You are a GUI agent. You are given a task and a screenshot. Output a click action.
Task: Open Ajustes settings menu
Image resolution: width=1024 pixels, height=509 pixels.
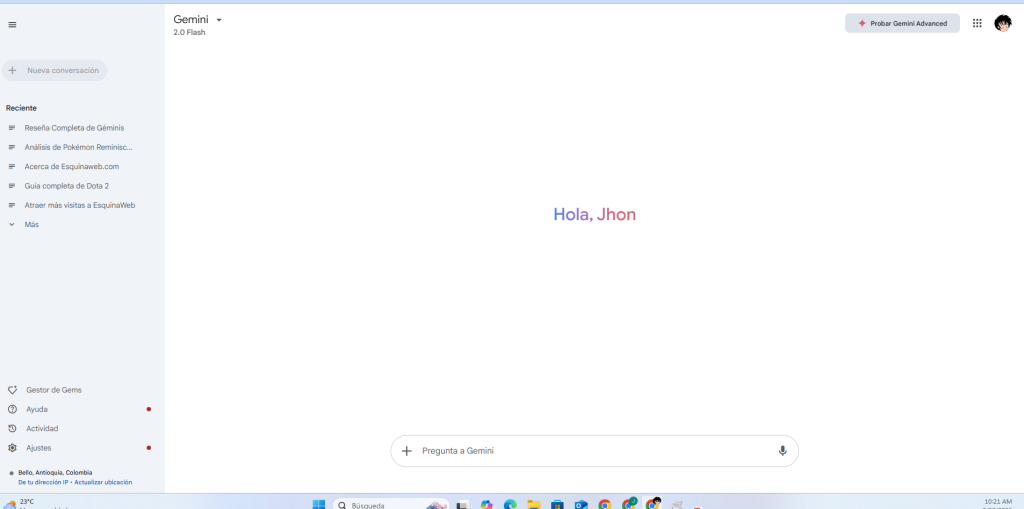tap(39, 448)
